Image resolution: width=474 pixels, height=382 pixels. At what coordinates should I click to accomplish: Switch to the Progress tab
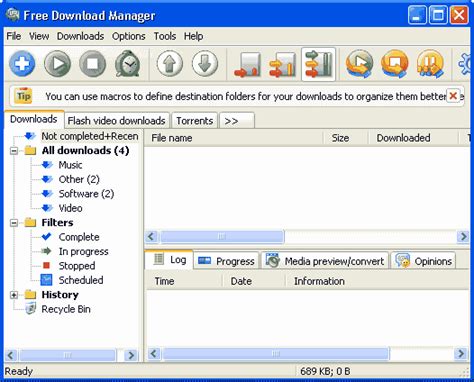tap(226, 261)
